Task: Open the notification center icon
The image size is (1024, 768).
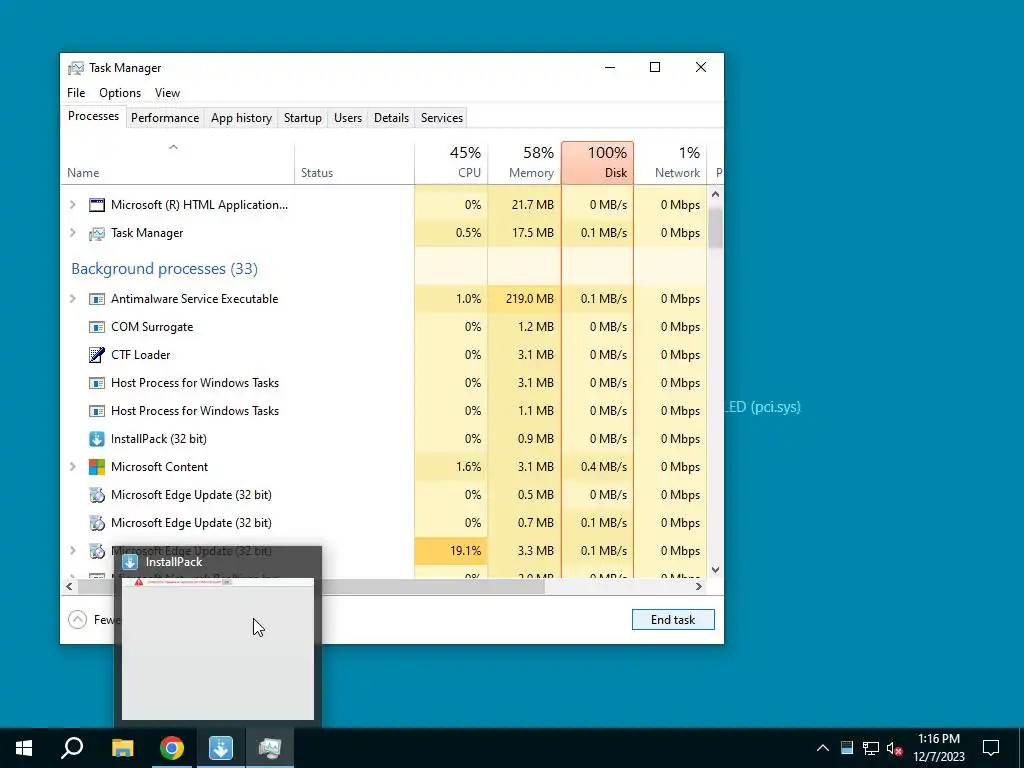Action: (x=991, y=748)
